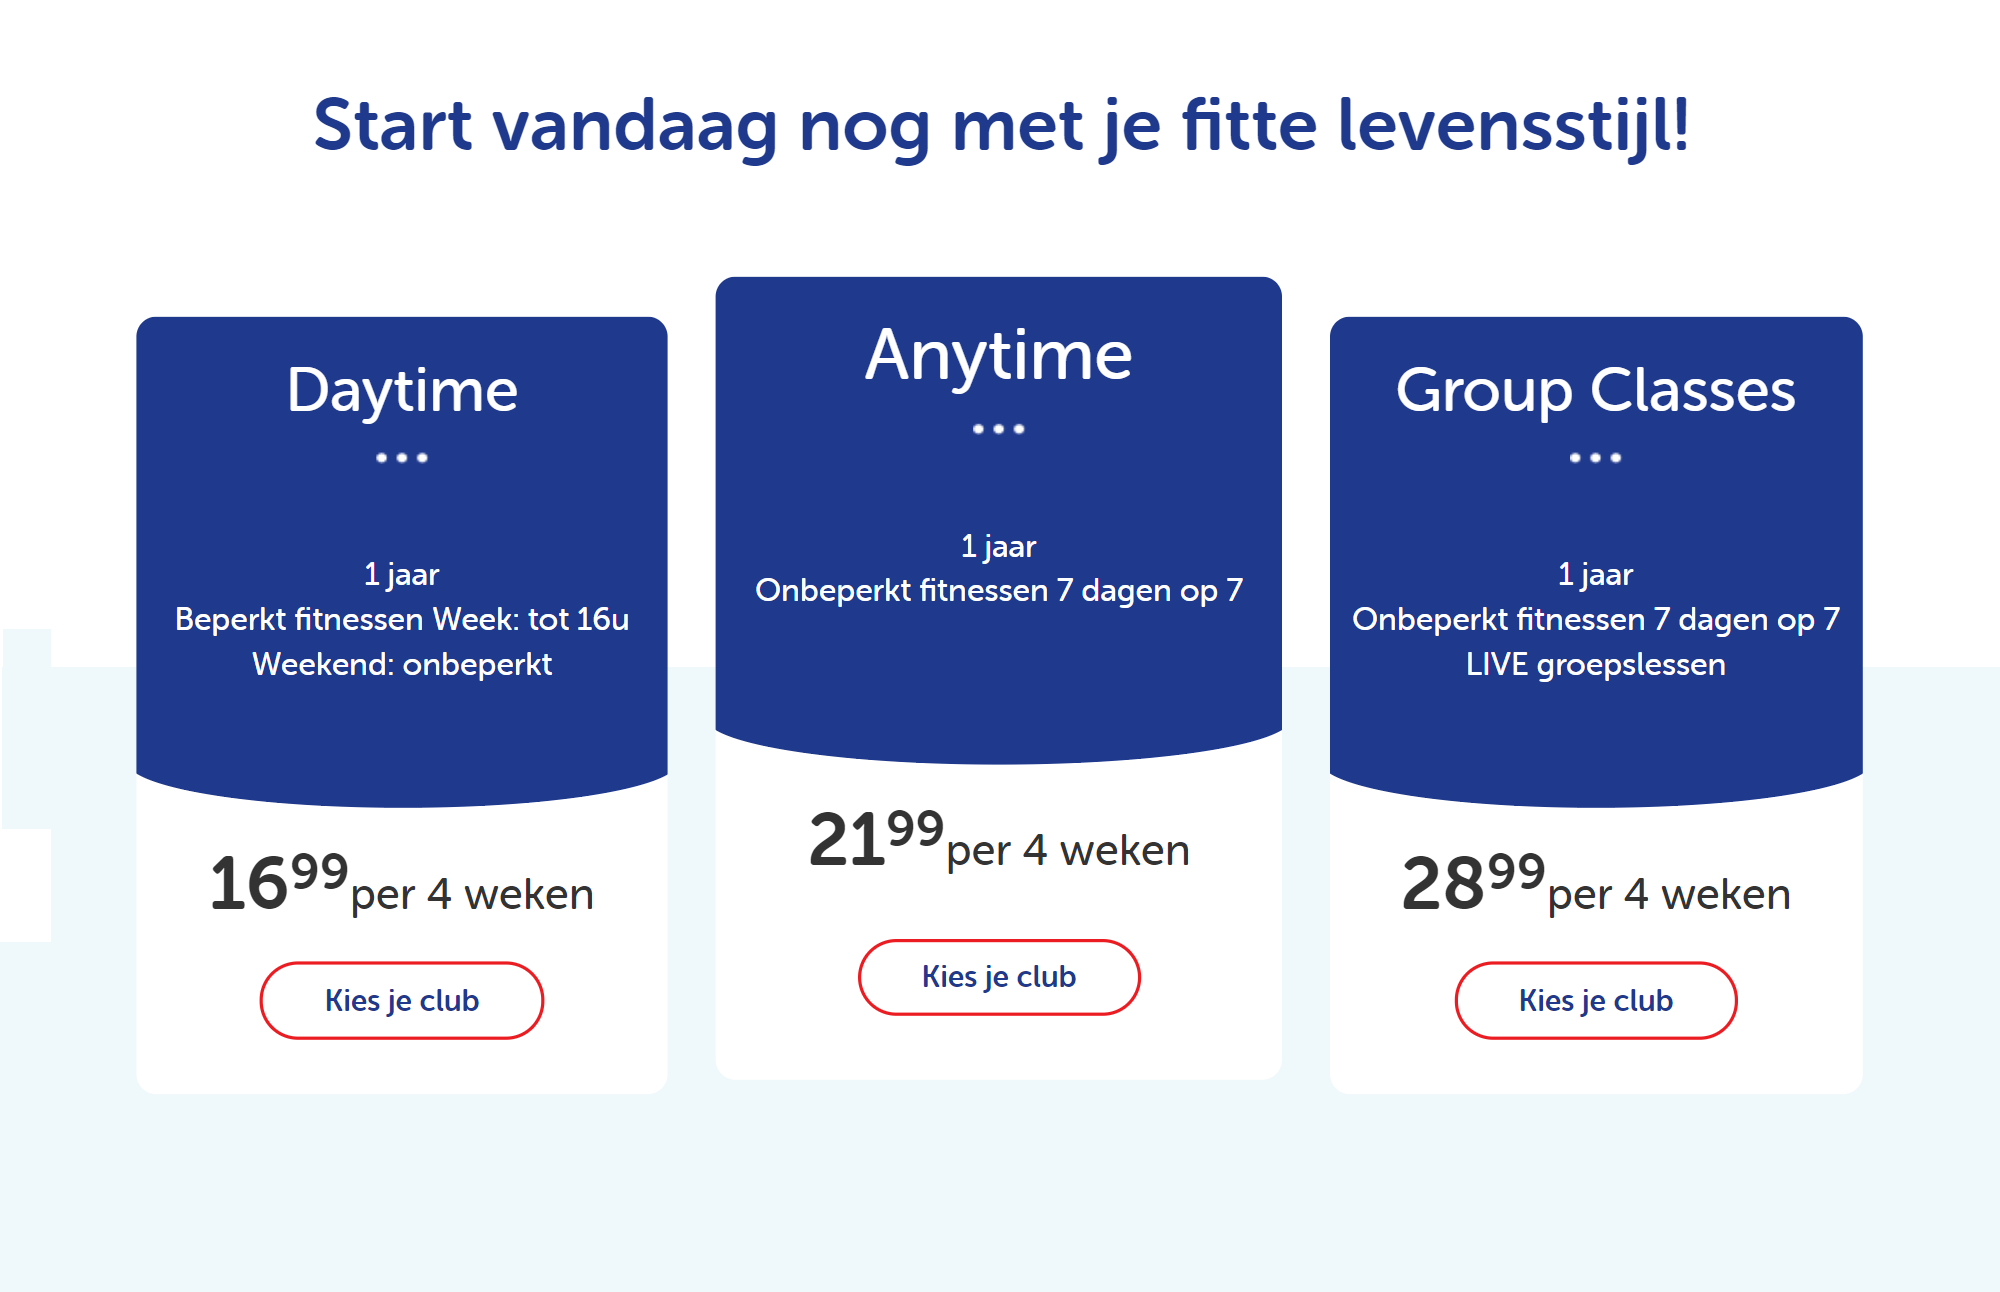
Task: Click the Start vandaag nog page heading
Action: coord(1001,127)
